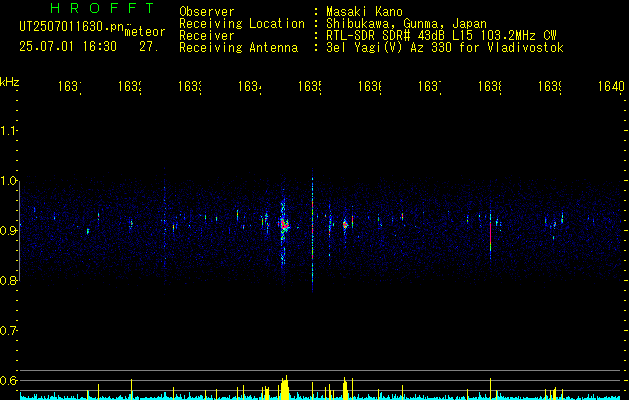Click the 1635 time axis label
Screen dimensions: 629x400
310,86
